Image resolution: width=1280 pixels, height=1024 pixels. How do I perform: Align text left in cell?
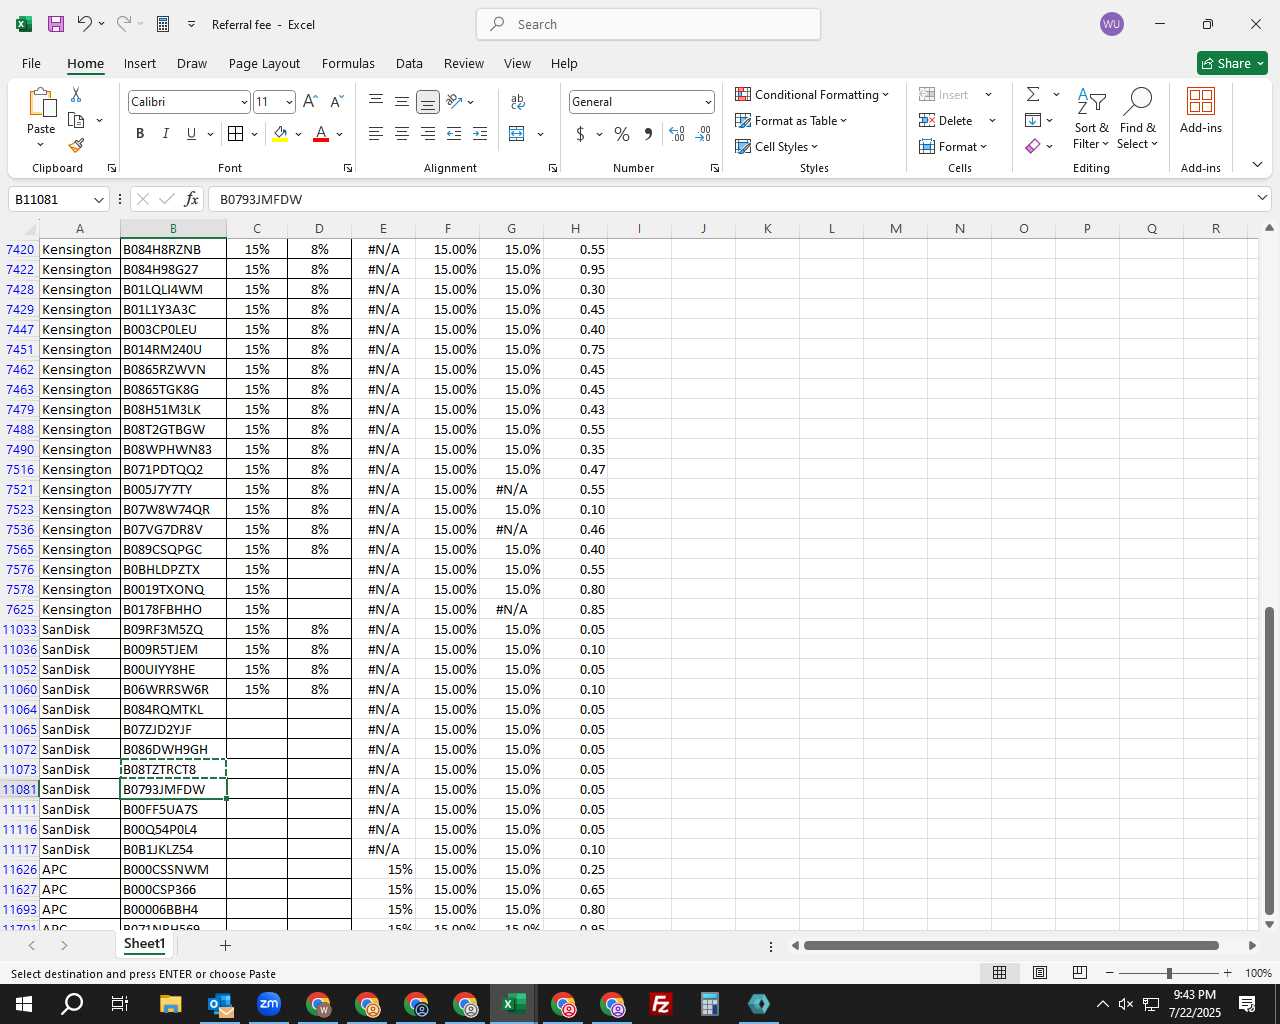pyautogui.click(x=376, y=134)
